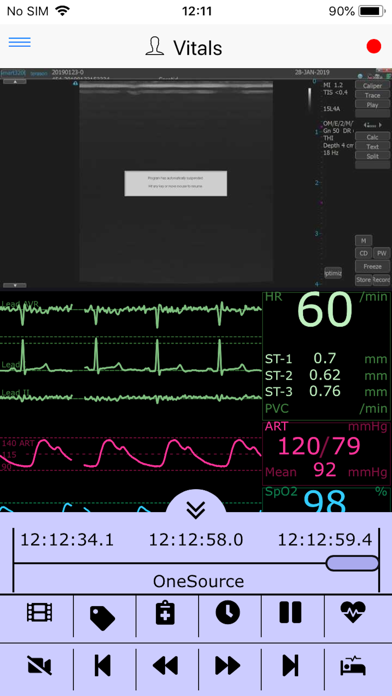392x696 pixels.
Task: Click the Text button in ultrasound
Action: click(372, 146)
